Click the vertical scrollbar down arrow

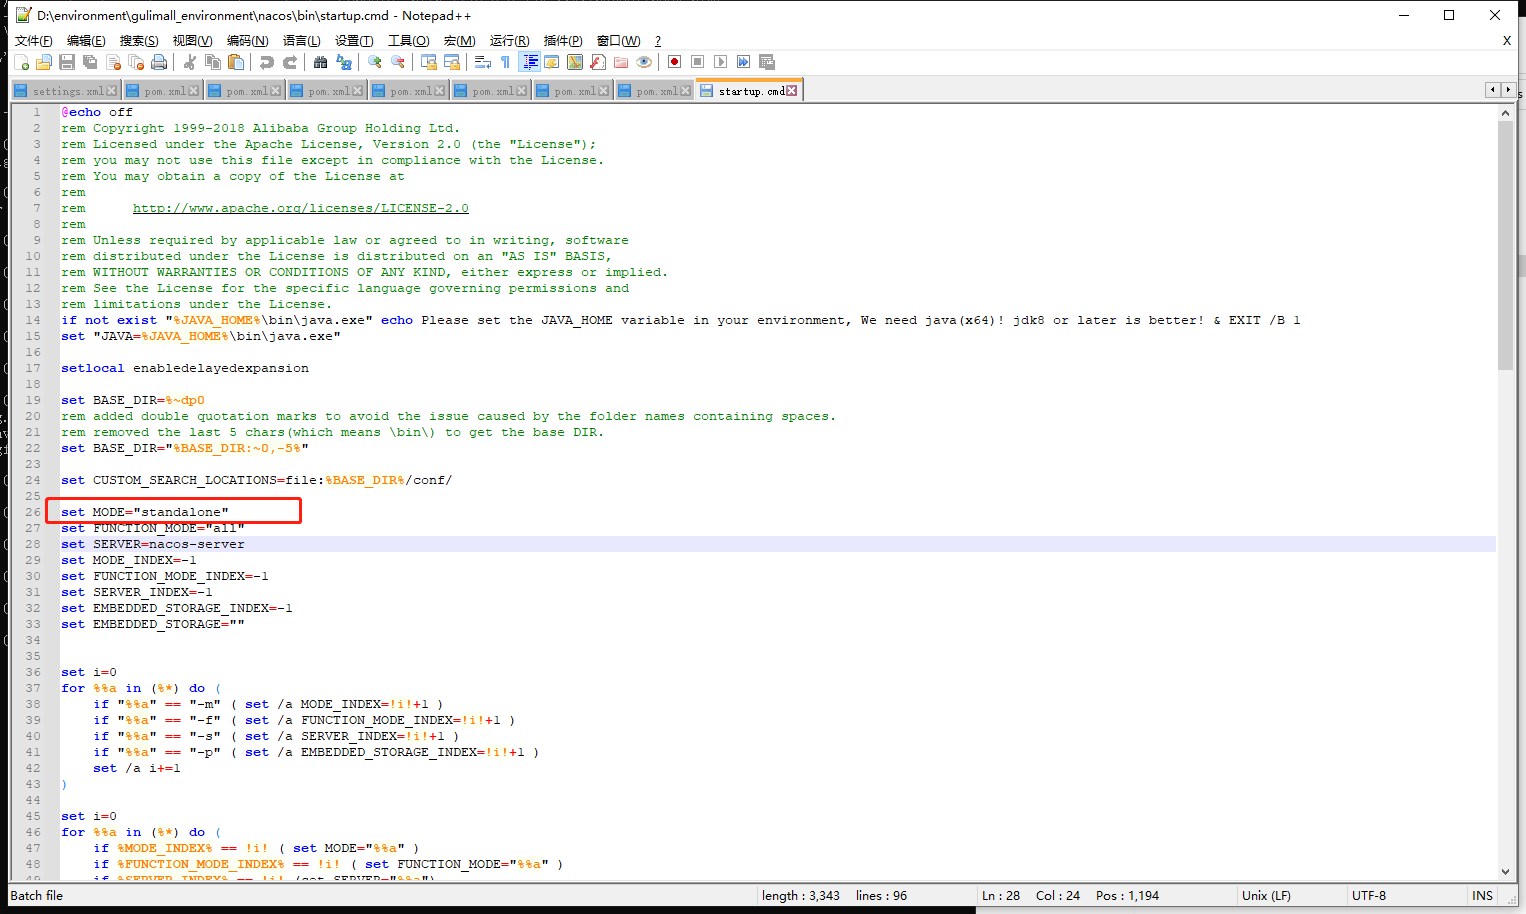1506,872
